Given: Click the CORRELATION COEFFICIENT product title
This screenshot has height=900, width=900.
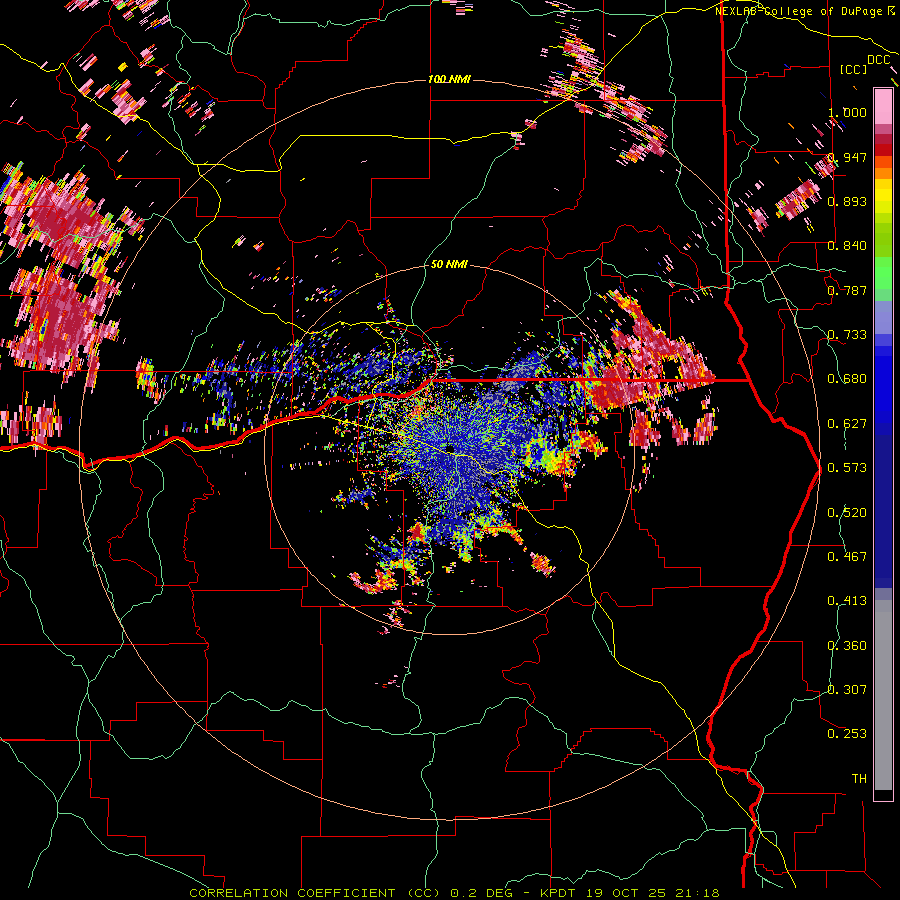Looking at the screenshot, I should [292, 893].
